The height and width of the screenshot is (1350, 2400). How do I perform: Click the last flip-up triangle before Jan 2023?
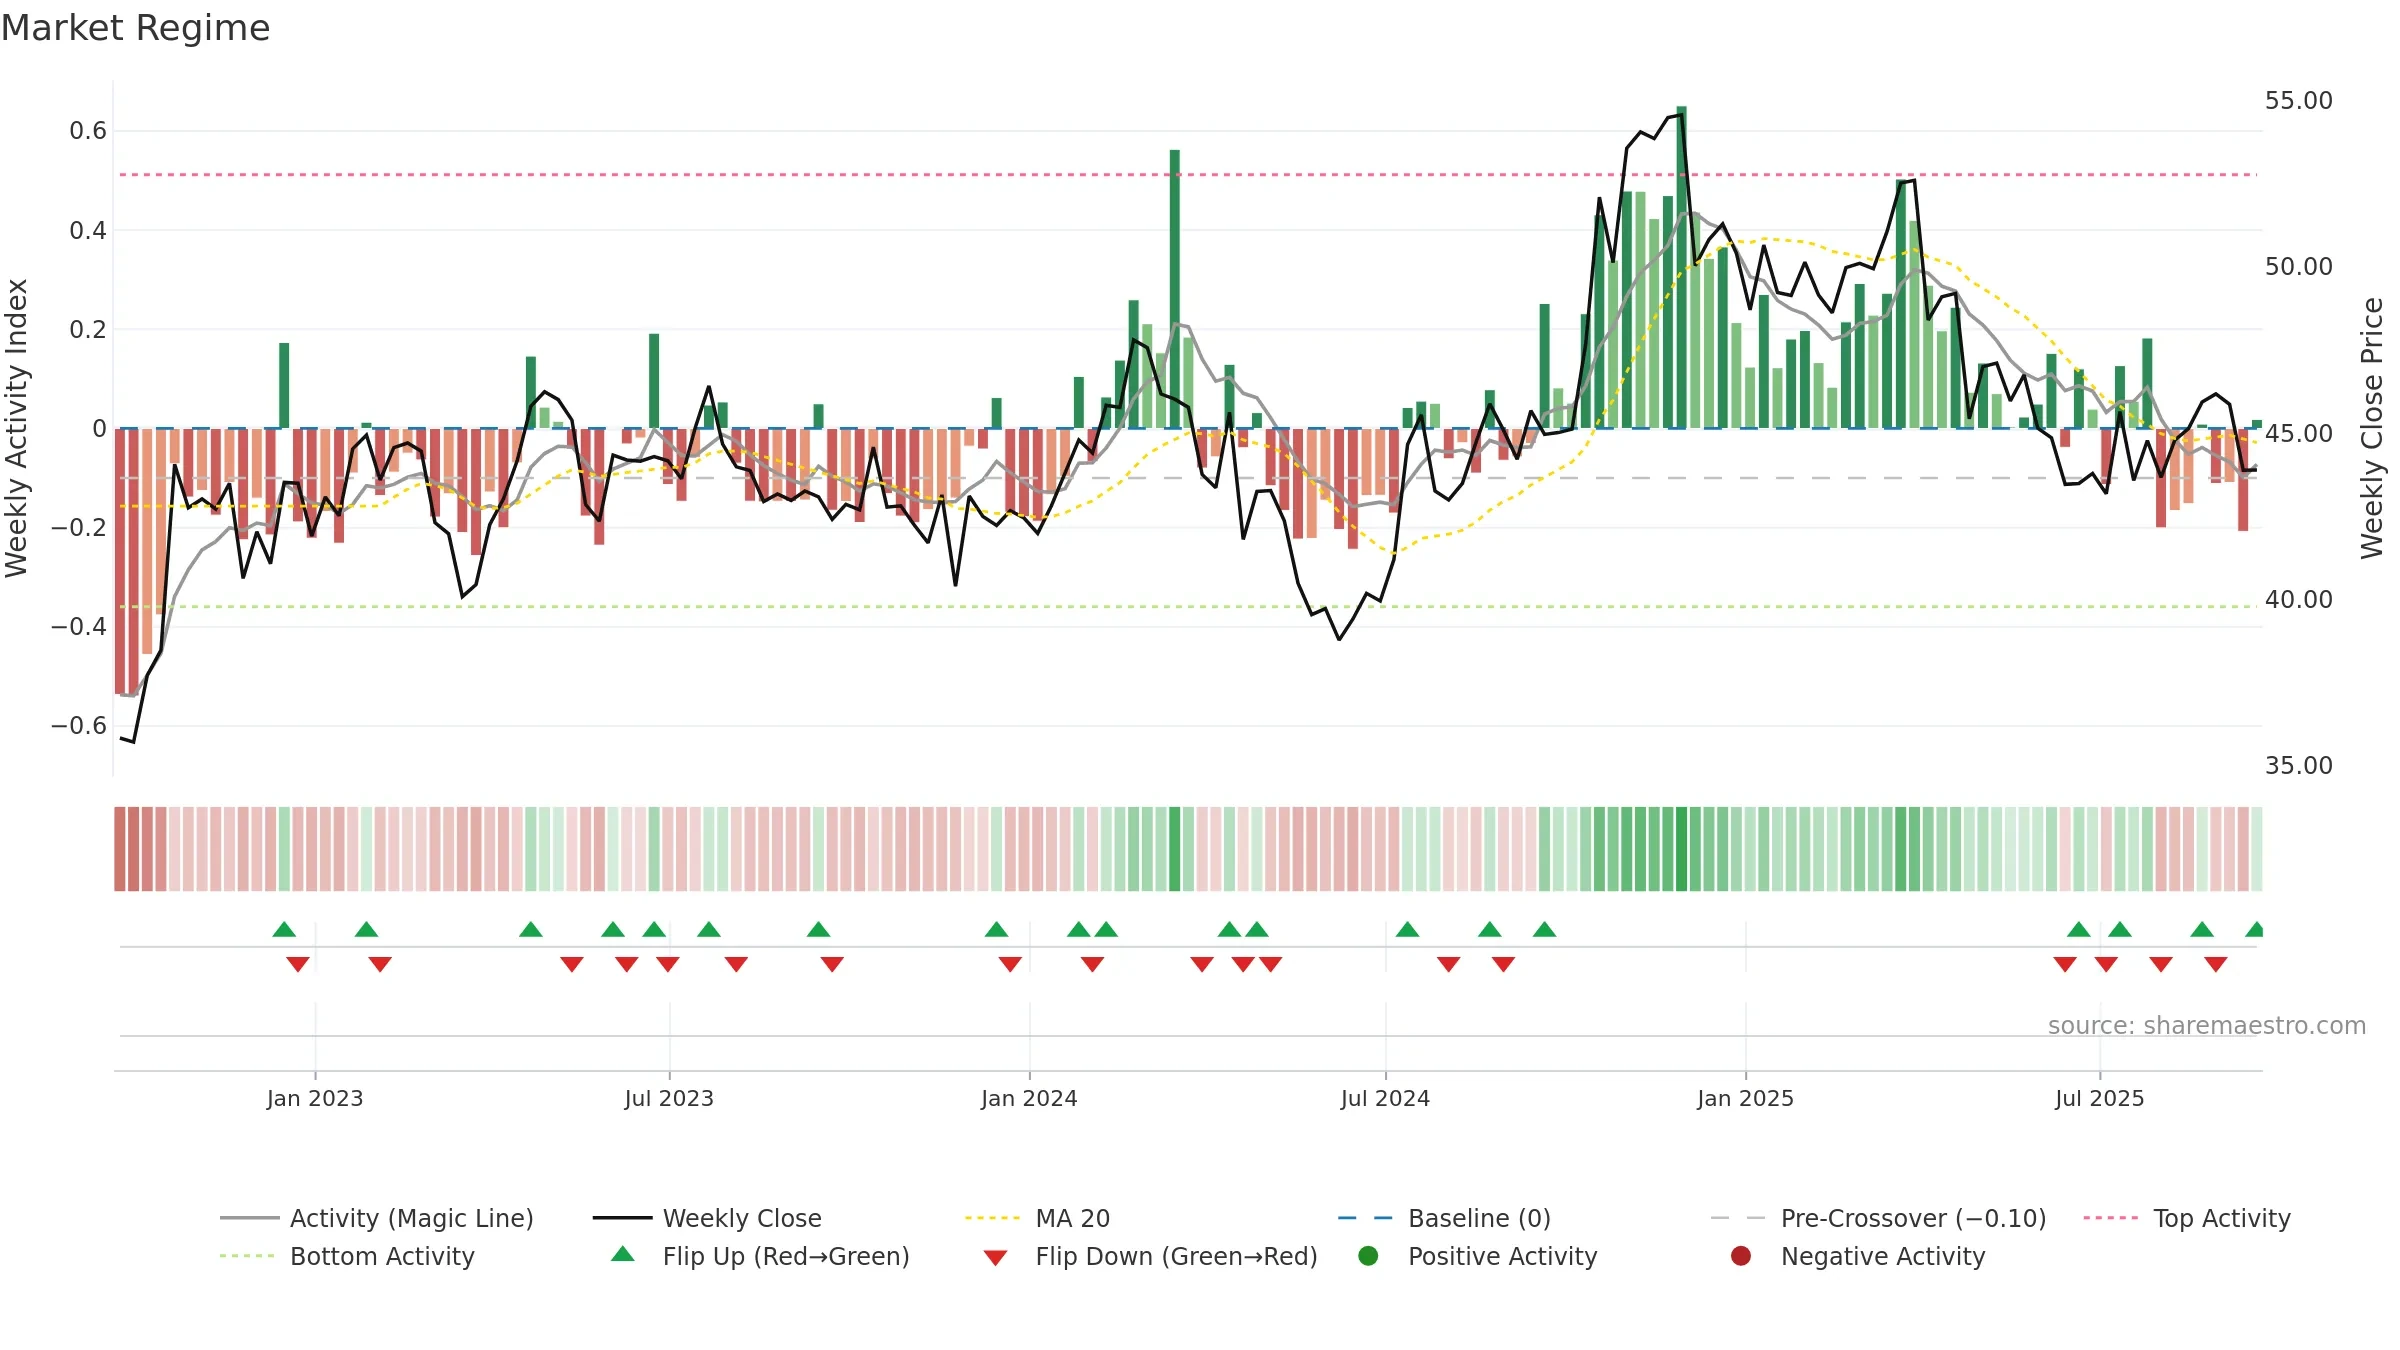click(x=284, y=929)
